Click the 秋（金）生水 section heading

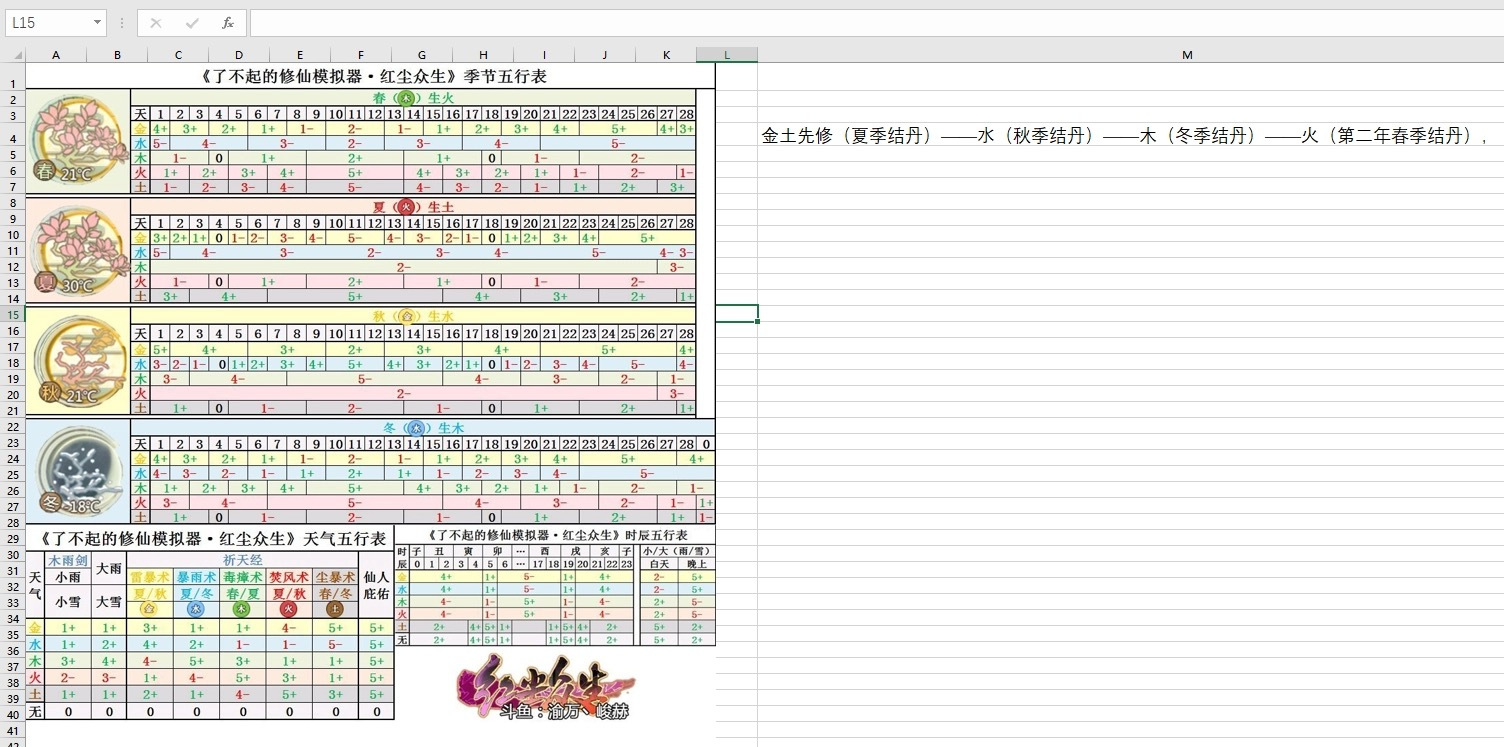pyautogui.click(x=413, y=316)
